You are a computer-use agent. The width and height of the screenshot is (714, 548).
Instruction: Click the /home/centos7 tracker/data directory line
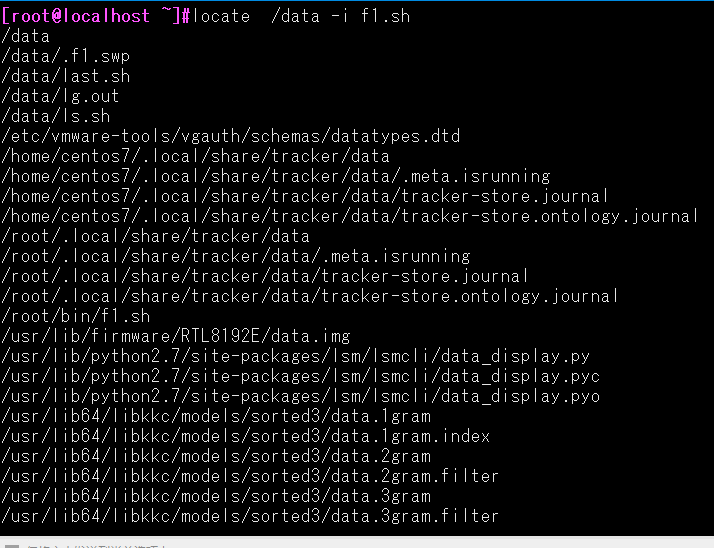click(x=195, y=157)
